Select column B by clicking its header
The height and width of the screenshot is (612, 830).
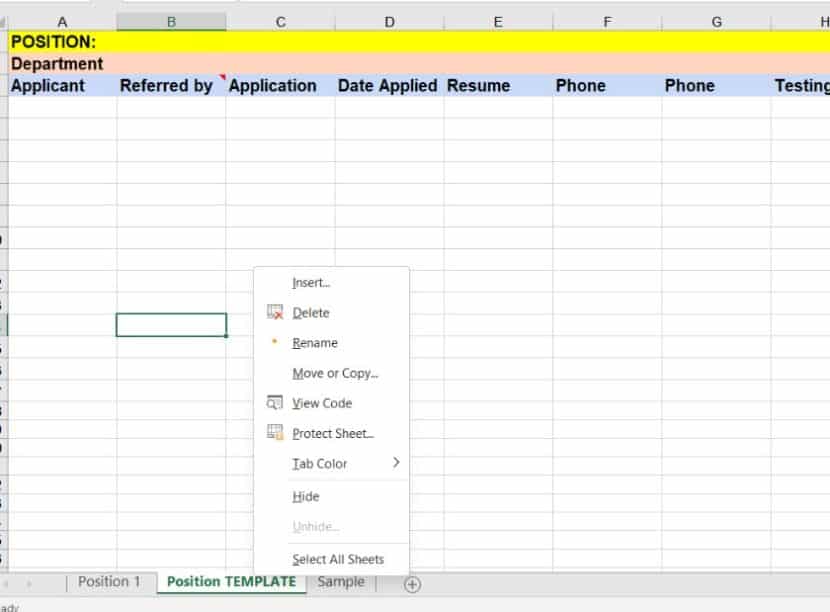171,20
